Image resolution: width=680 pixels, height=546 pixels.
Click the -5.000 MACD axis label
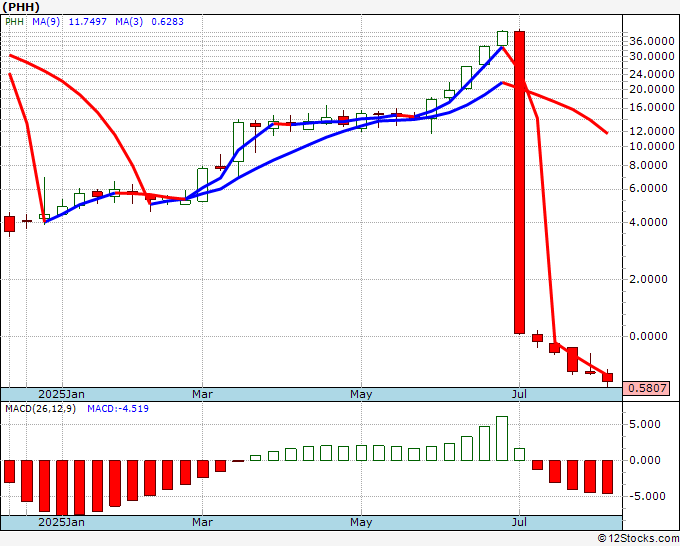click(x=645, y=496)
